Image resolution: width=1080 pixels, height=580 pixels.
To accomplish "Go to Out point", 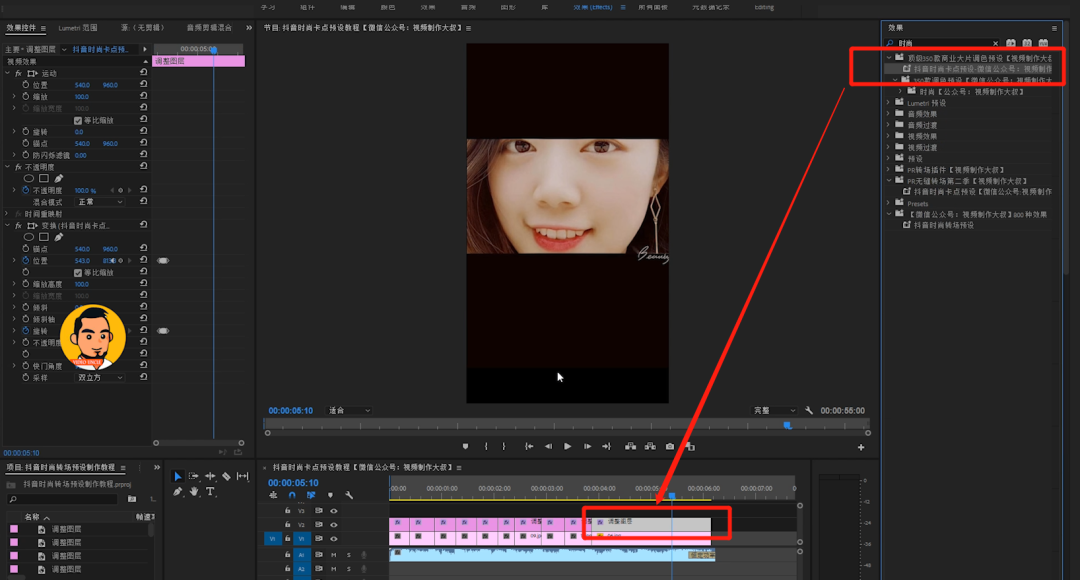I will pos(606,446).
